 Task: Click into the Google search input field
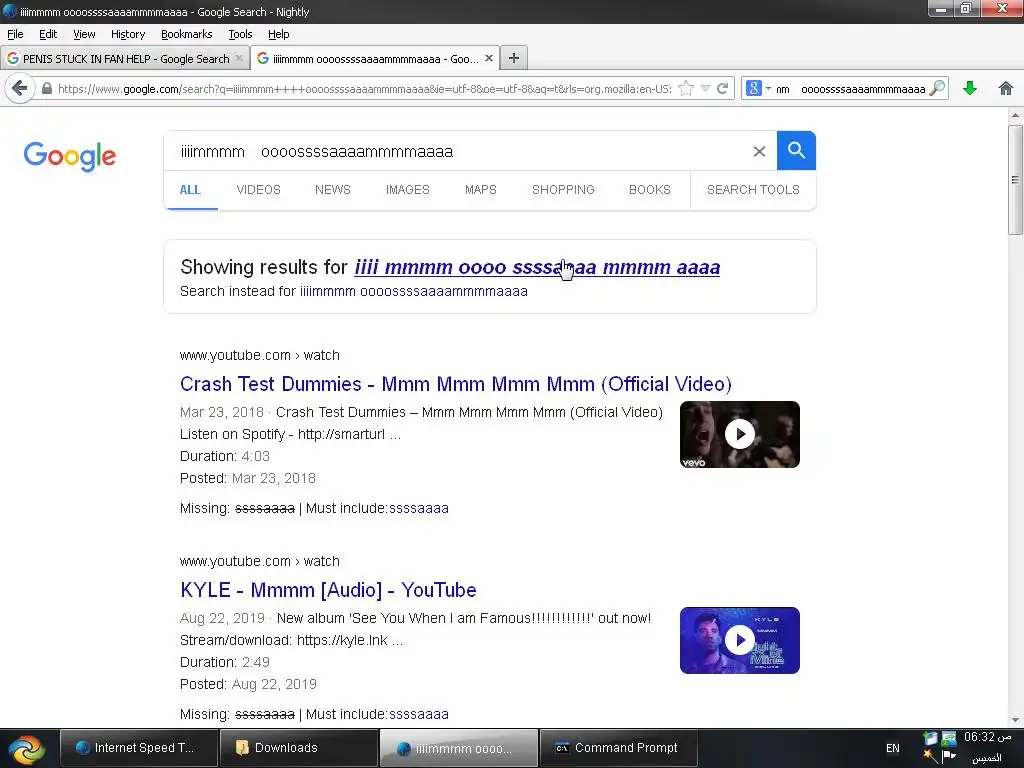[457, 152]
